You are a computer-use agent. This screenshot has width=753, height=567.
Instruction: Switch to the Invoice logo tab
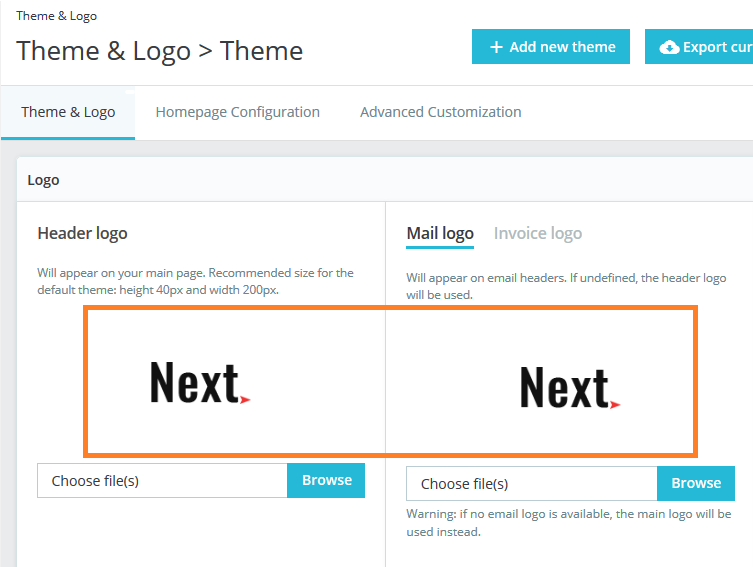tap(538, 233)
